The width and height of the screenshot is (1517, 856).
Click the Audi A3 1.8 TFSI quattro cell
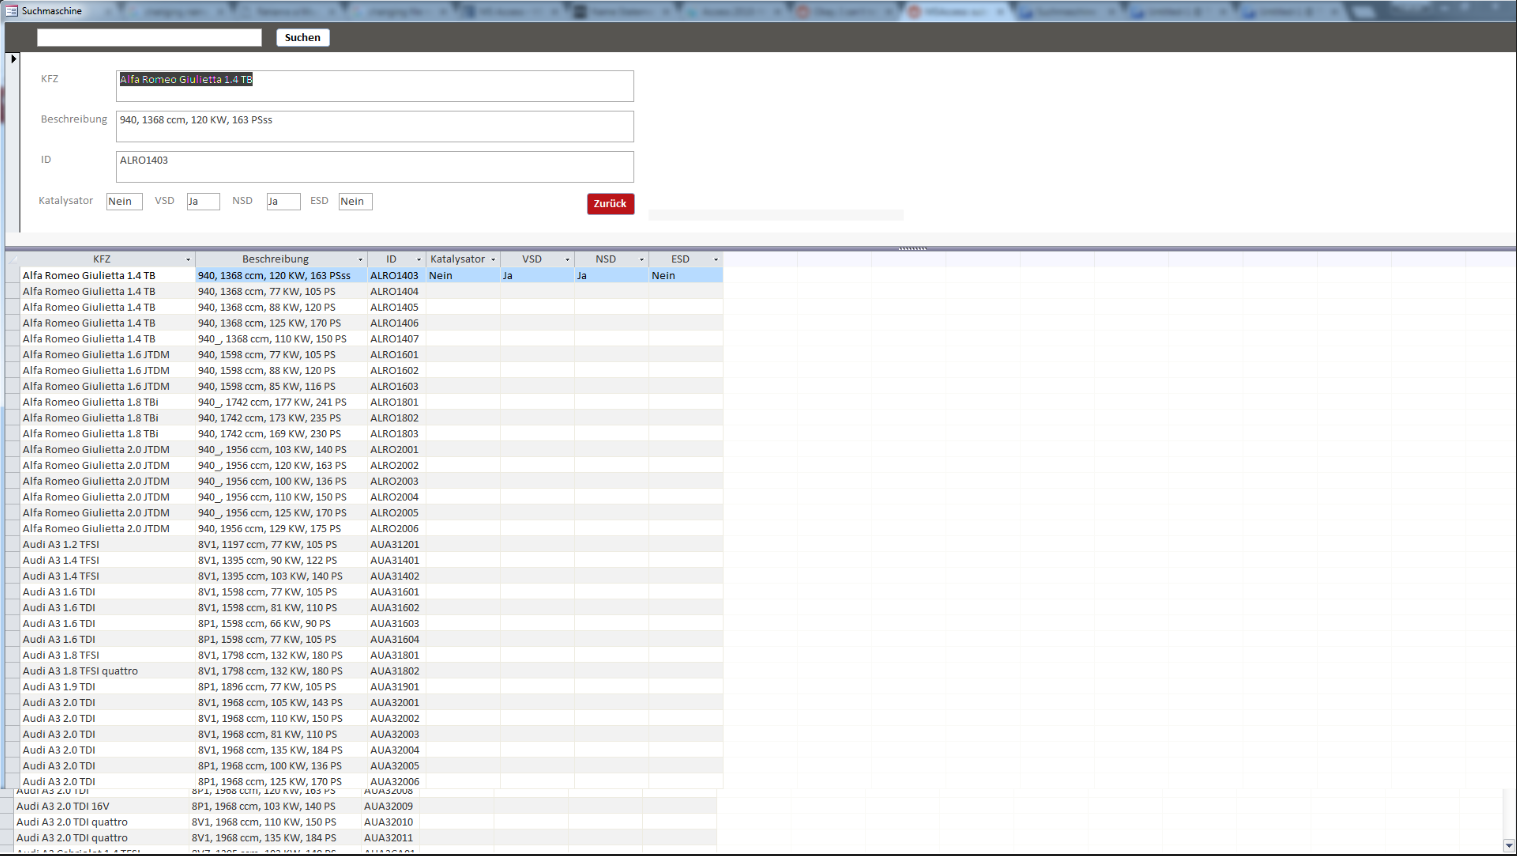[x=108, y=671]
